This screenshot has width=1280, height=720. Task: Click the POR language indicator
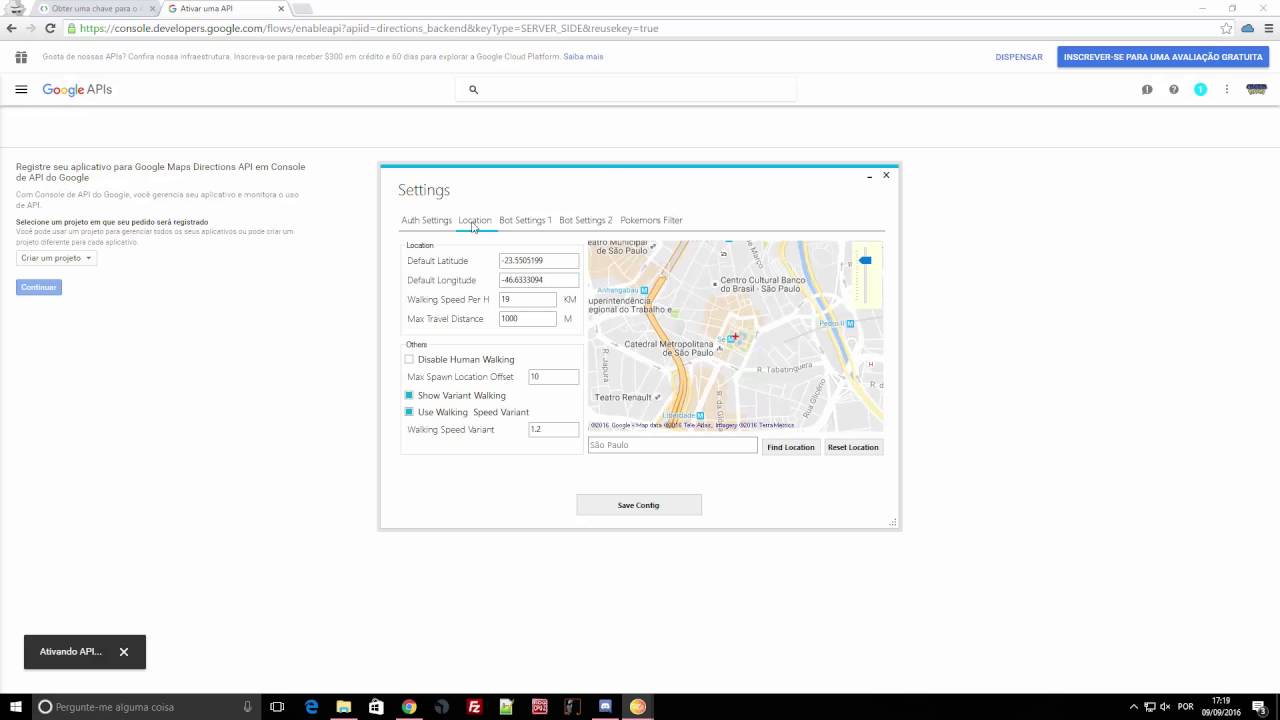click(x=1186, y=707)
